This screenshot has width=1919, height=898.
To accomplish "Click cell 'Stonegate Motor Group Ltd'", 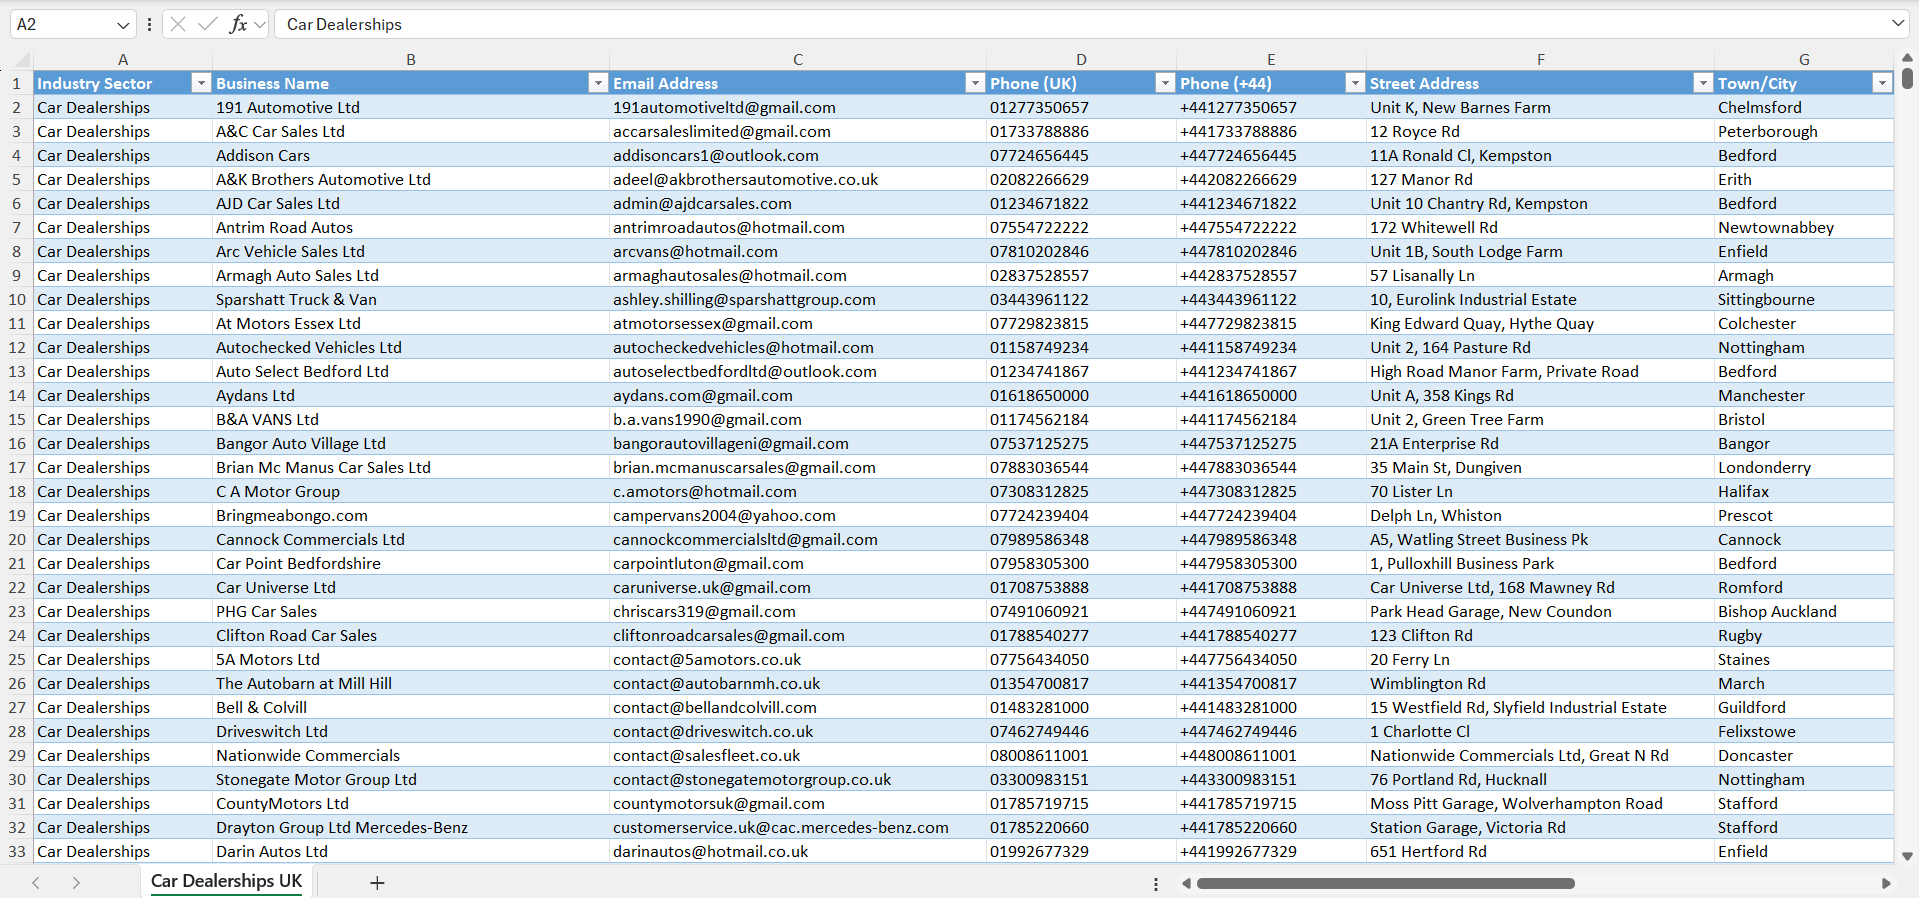I will tap(411, 779).
